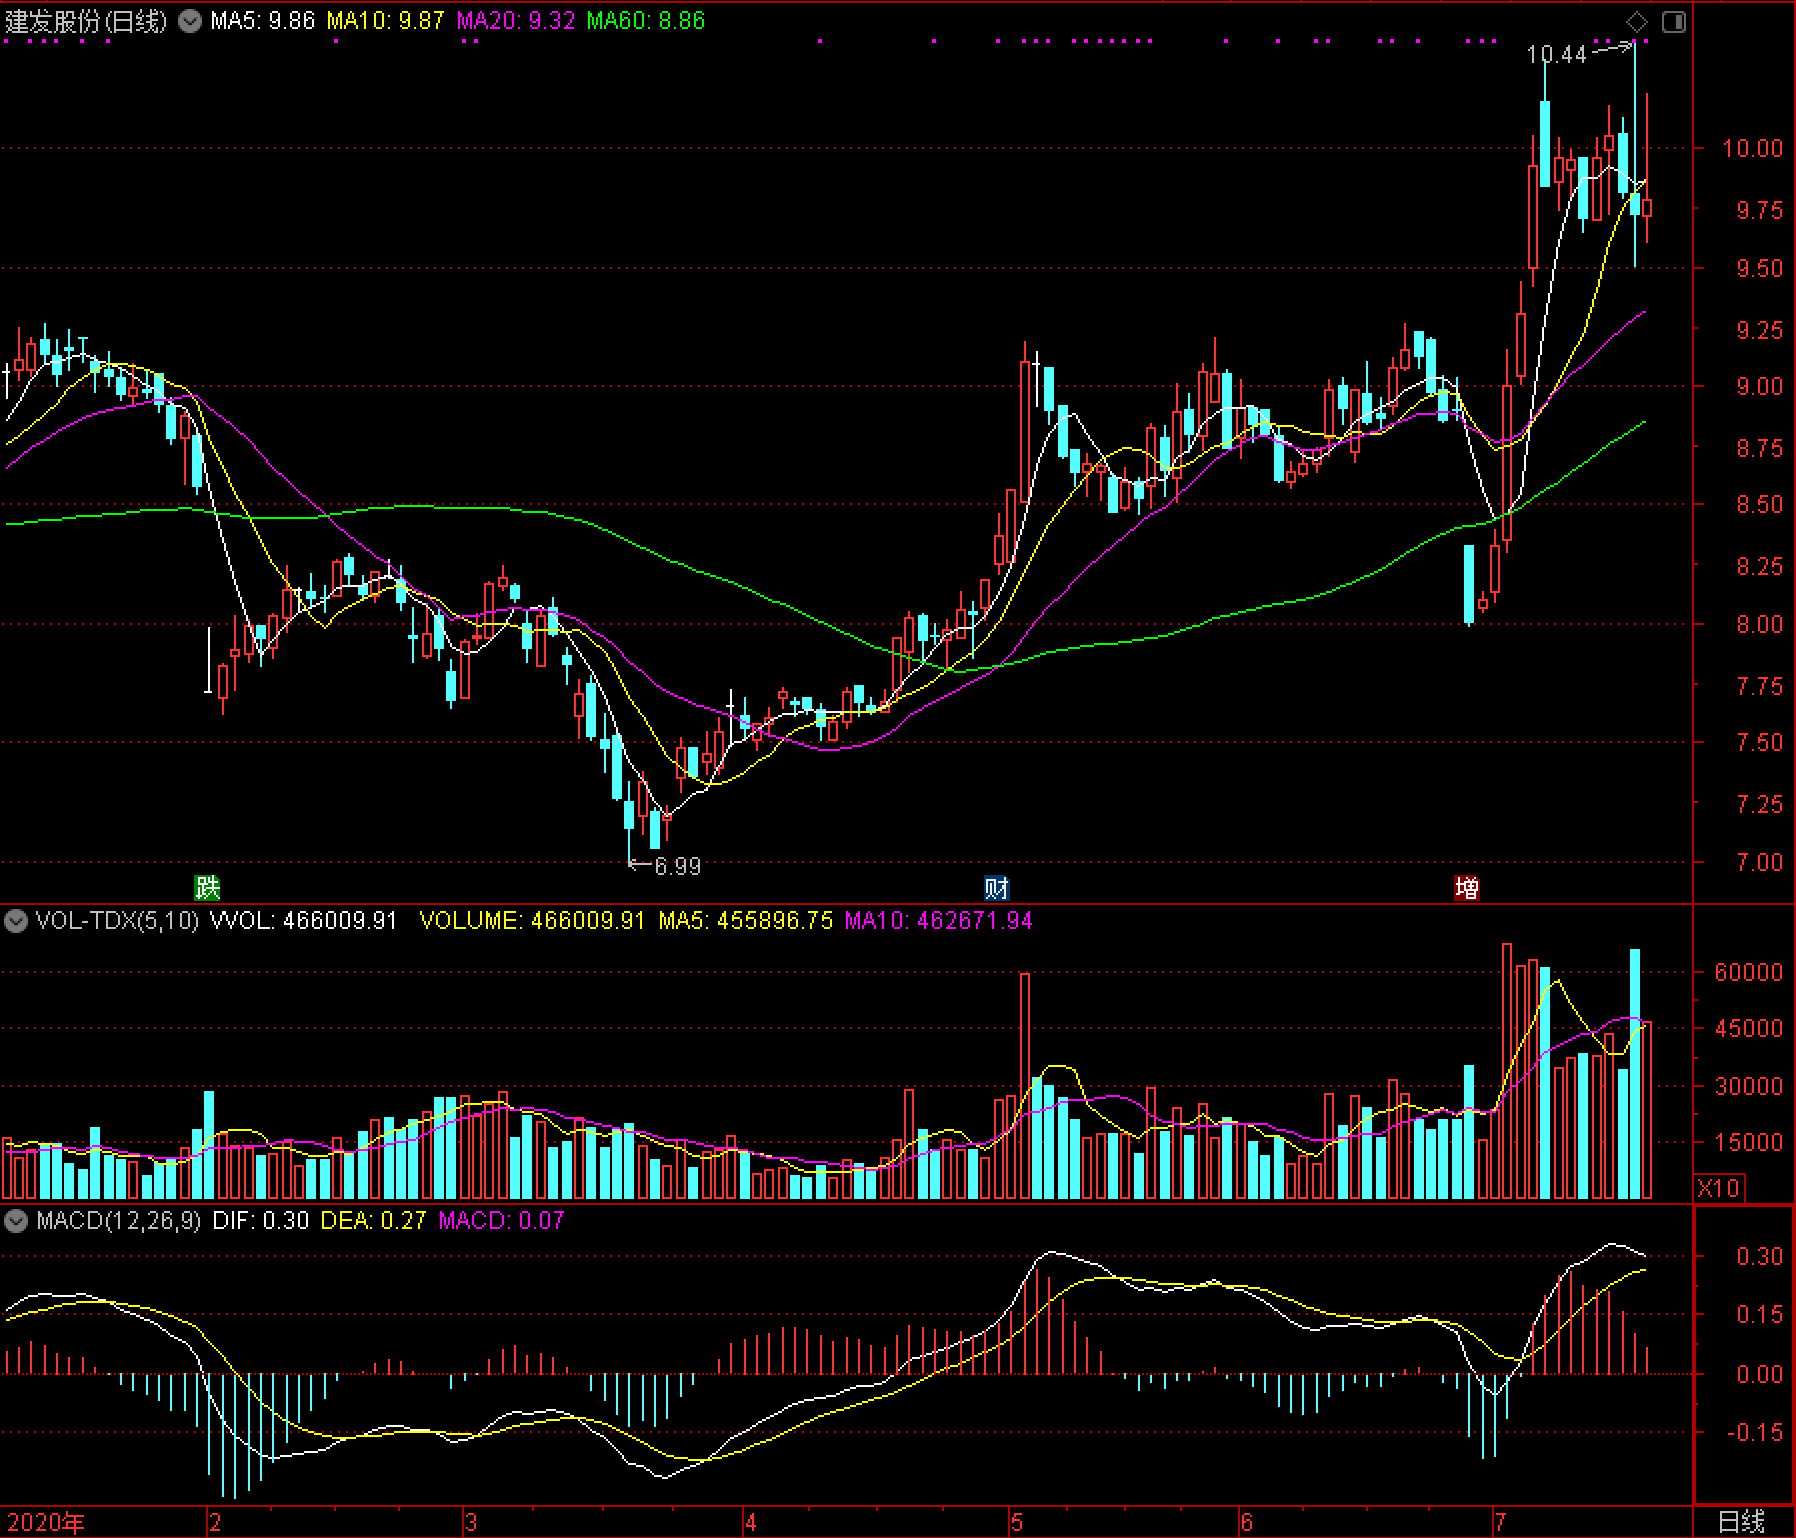
Task: Click the diamond icon at top right
Action: pos(1637,21)
